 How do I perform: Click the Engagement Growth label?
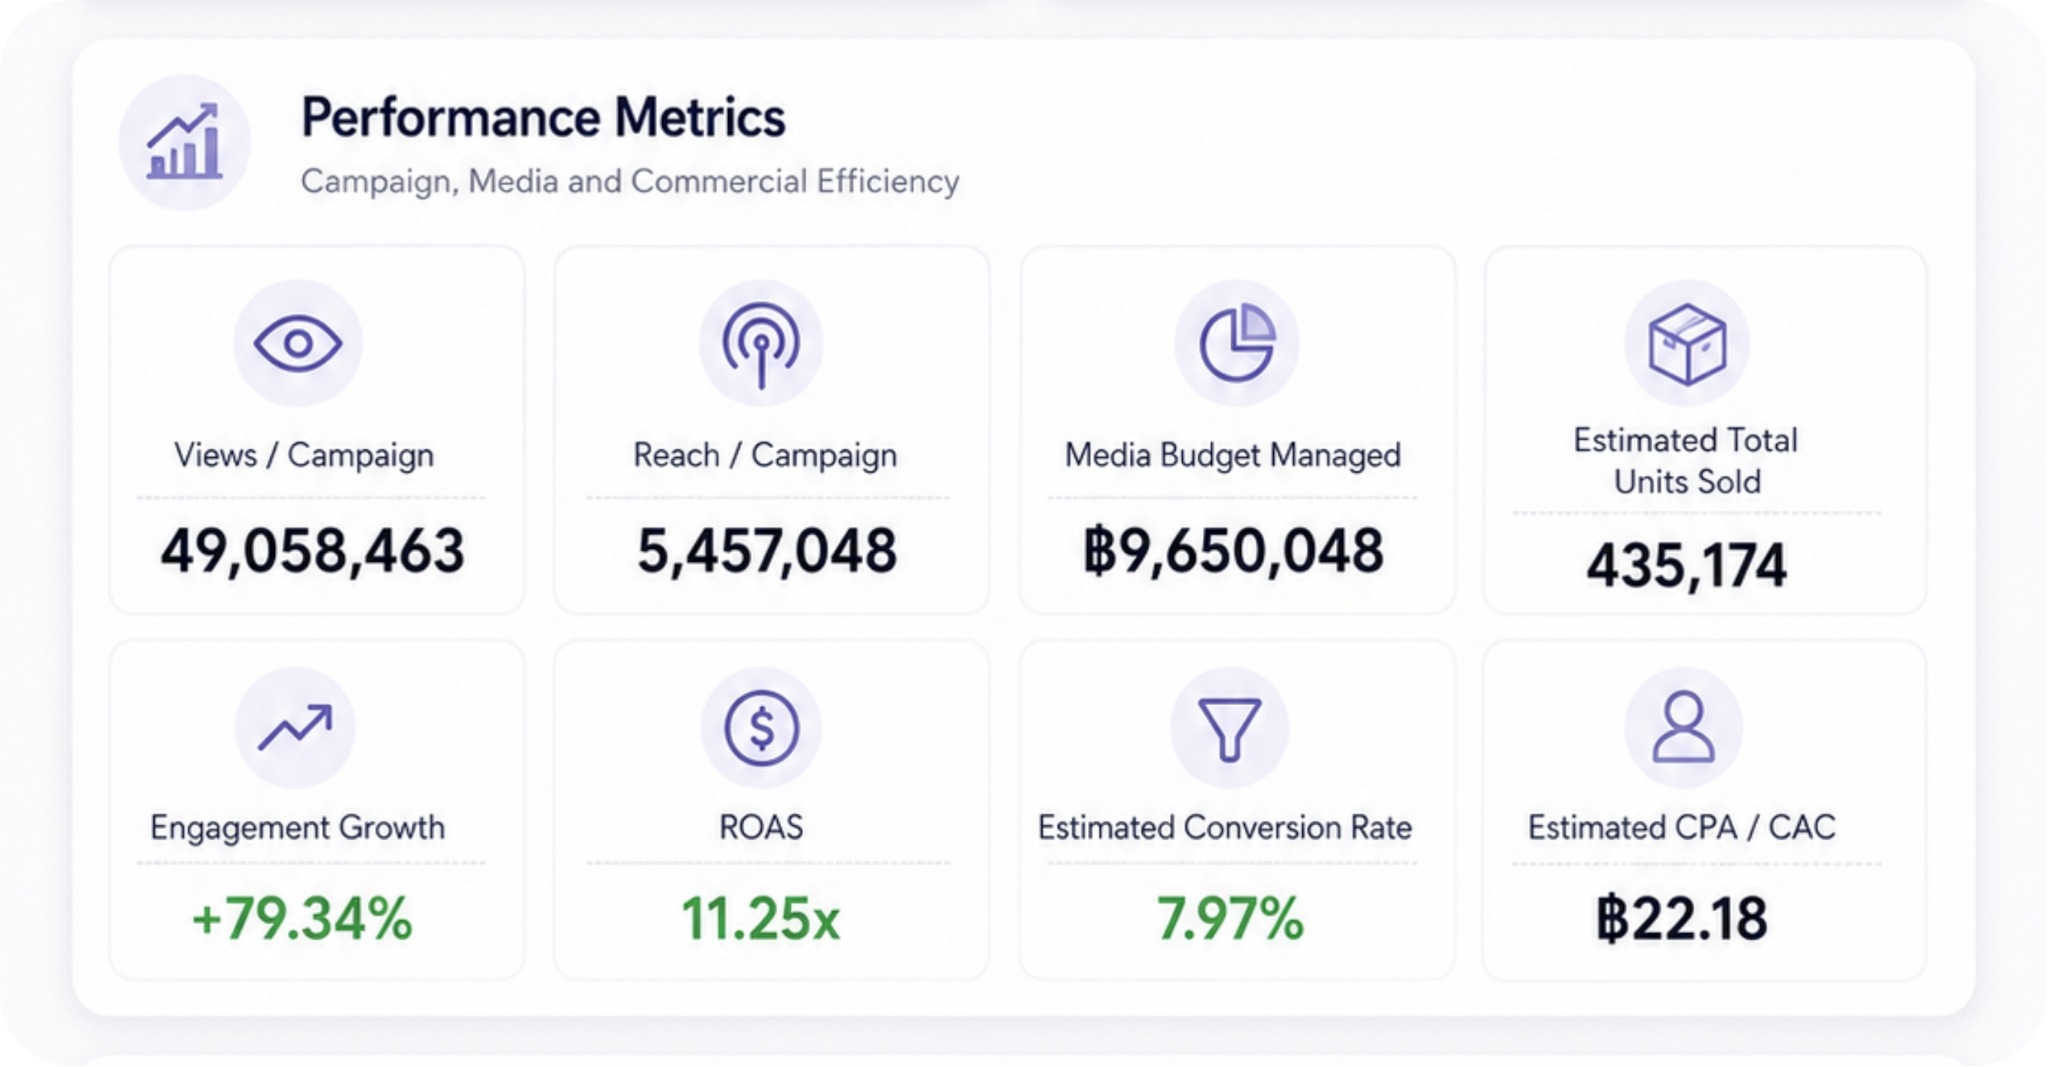298,827
